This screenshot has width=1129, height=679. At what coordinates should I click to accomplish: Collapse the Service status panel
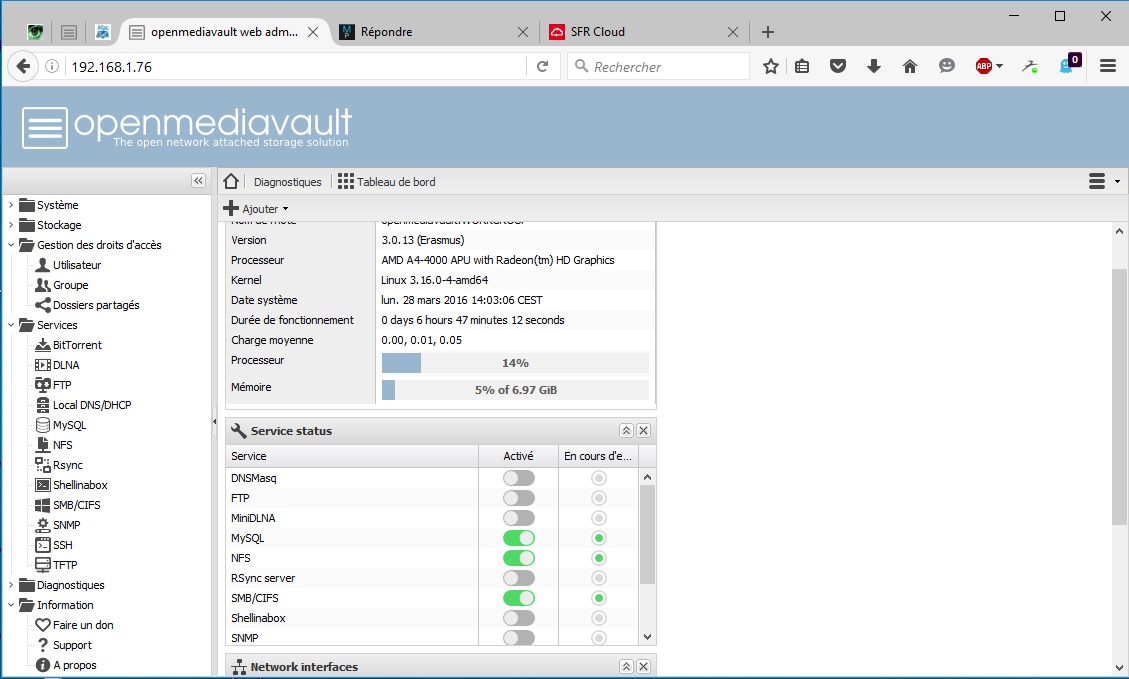point(626,431)
